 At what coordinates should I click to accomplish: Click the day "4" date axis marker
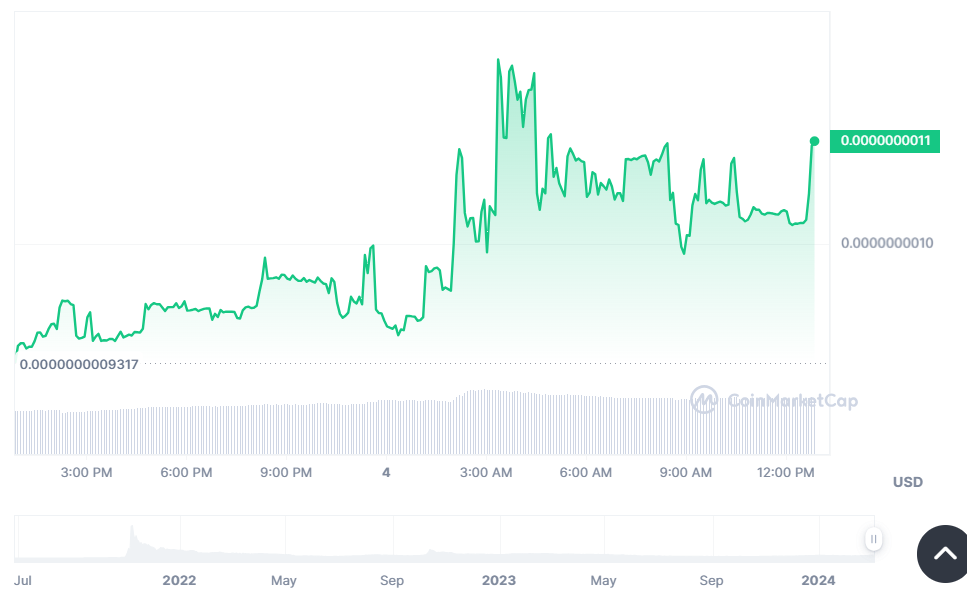pos(386,472)
